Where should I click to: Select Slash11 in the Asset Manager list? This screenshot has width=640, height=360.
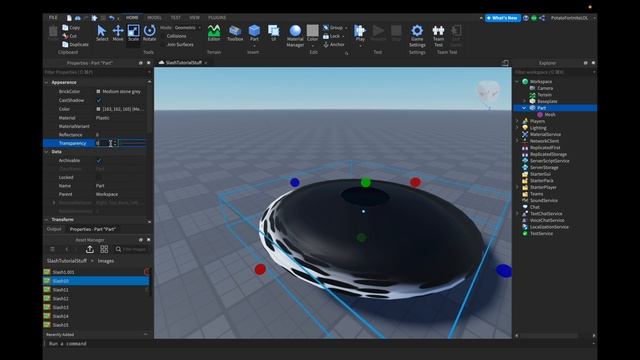point(60,290)
